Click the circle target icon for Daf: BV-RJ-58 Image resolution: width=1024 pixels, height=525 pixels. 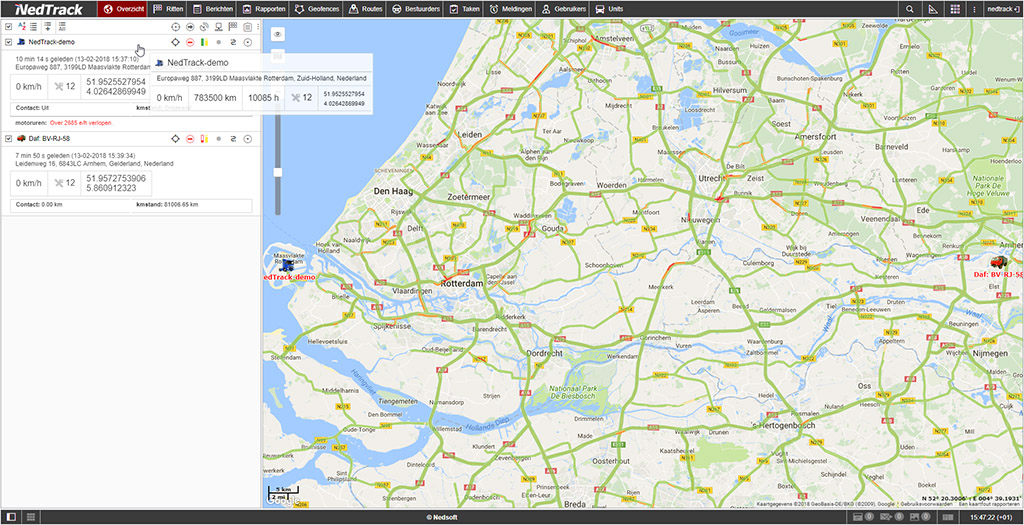[248, 138]
